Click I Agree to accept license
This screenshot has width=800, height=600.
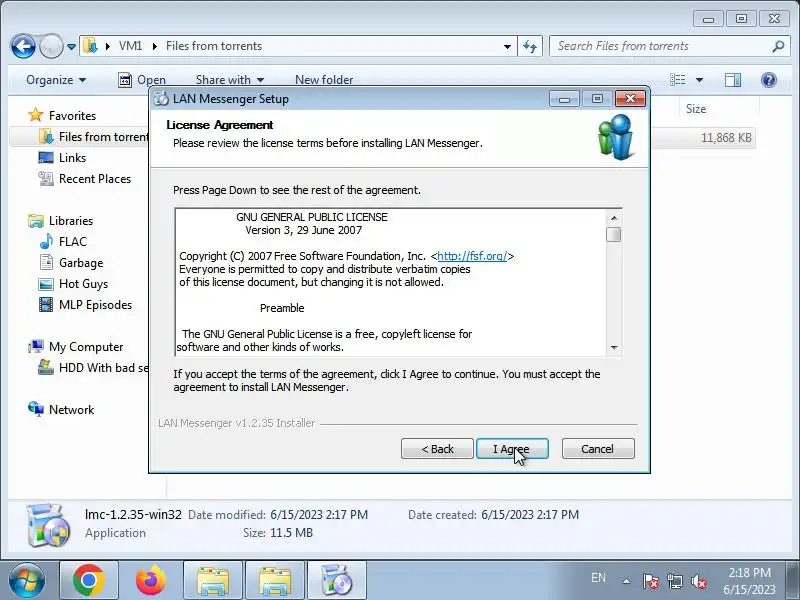(512, 448)
